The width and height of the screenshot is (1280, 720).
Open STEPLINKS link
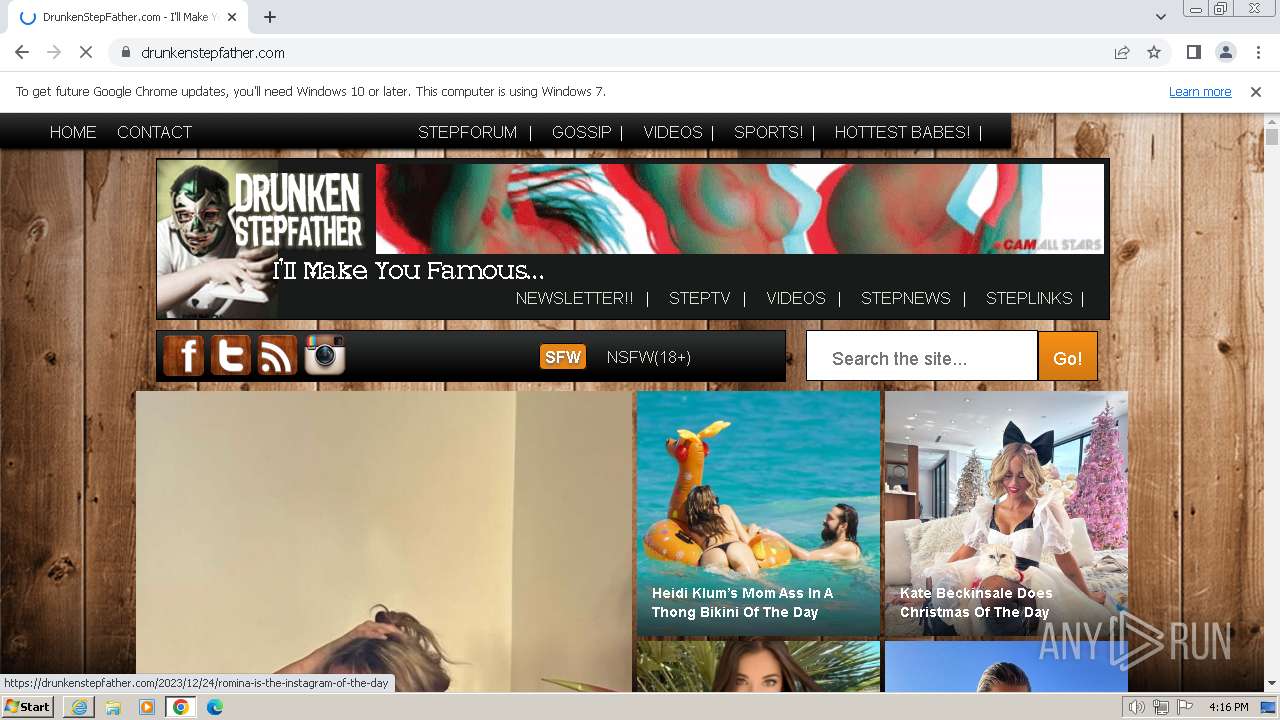[1029, 298]
